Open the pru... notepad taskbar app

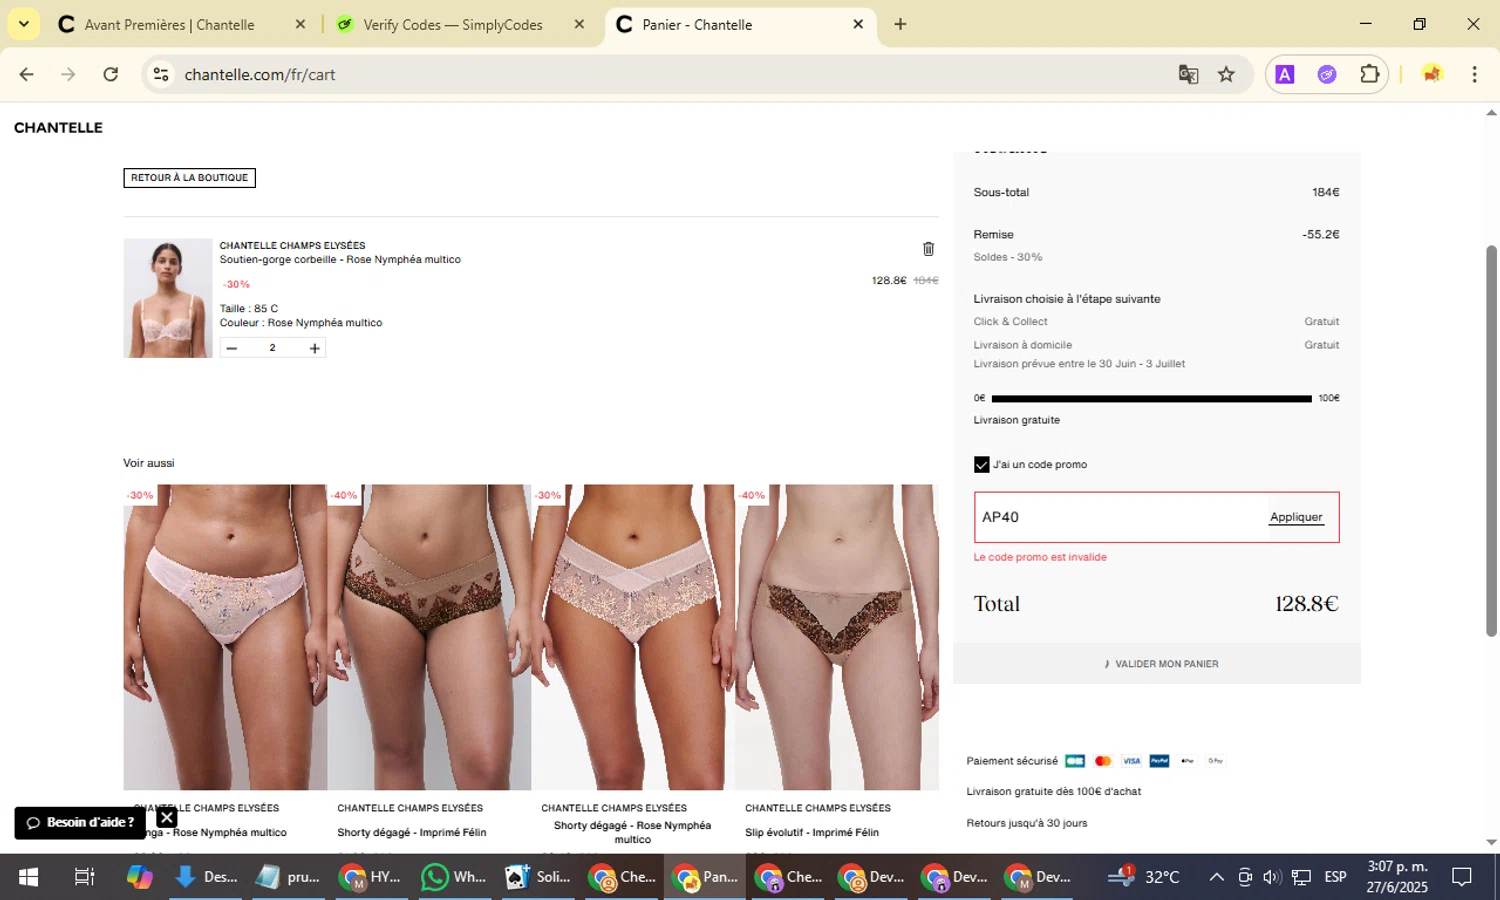(288, 877)
